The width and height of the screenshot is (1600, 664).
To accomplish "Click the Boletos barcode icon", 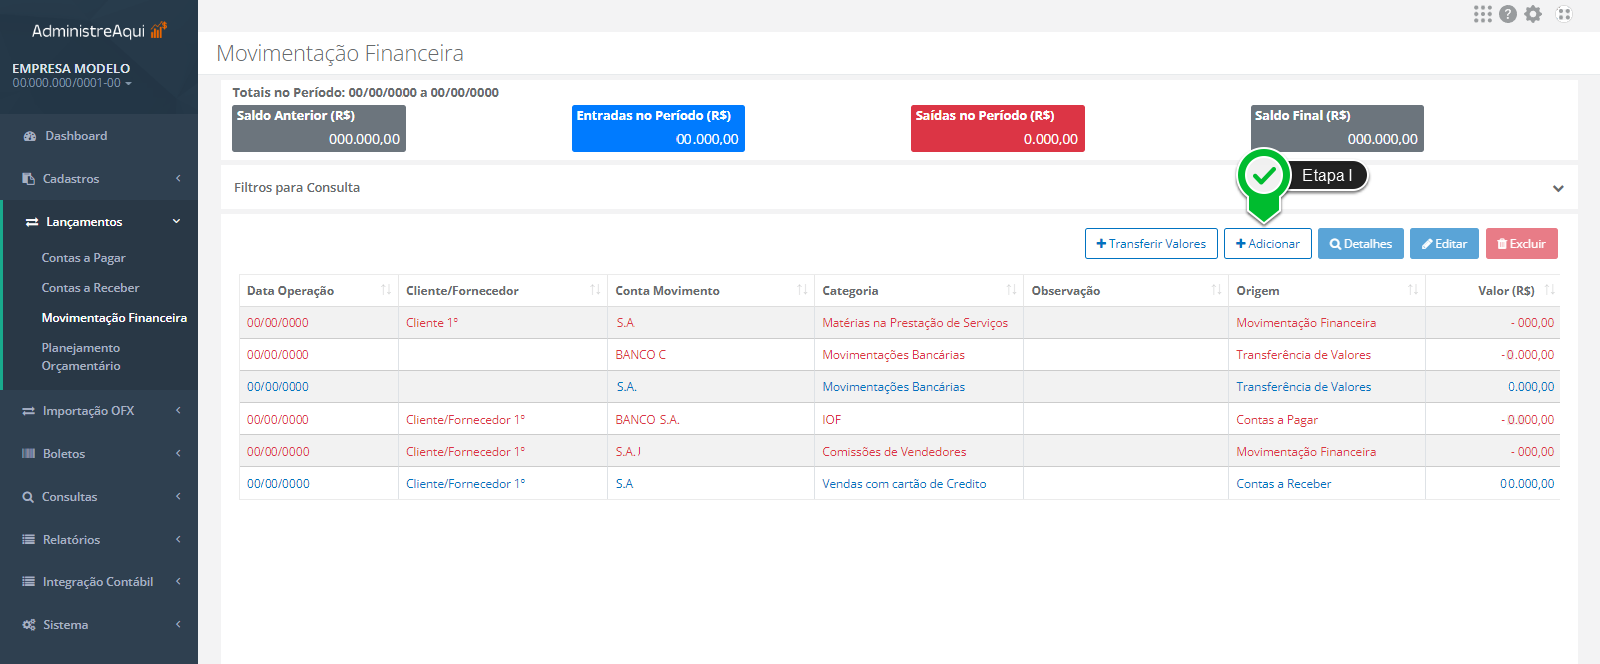I will (29, 454).
